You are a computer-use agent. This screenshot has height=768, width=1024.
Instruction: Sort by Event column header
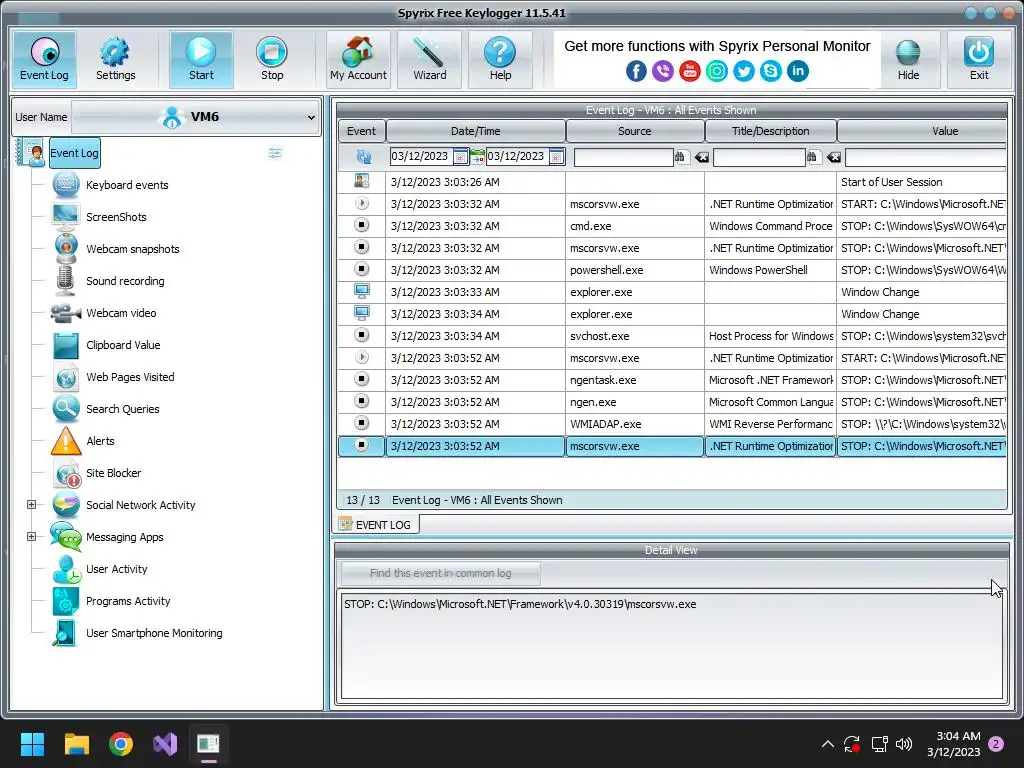coord(361,131)
